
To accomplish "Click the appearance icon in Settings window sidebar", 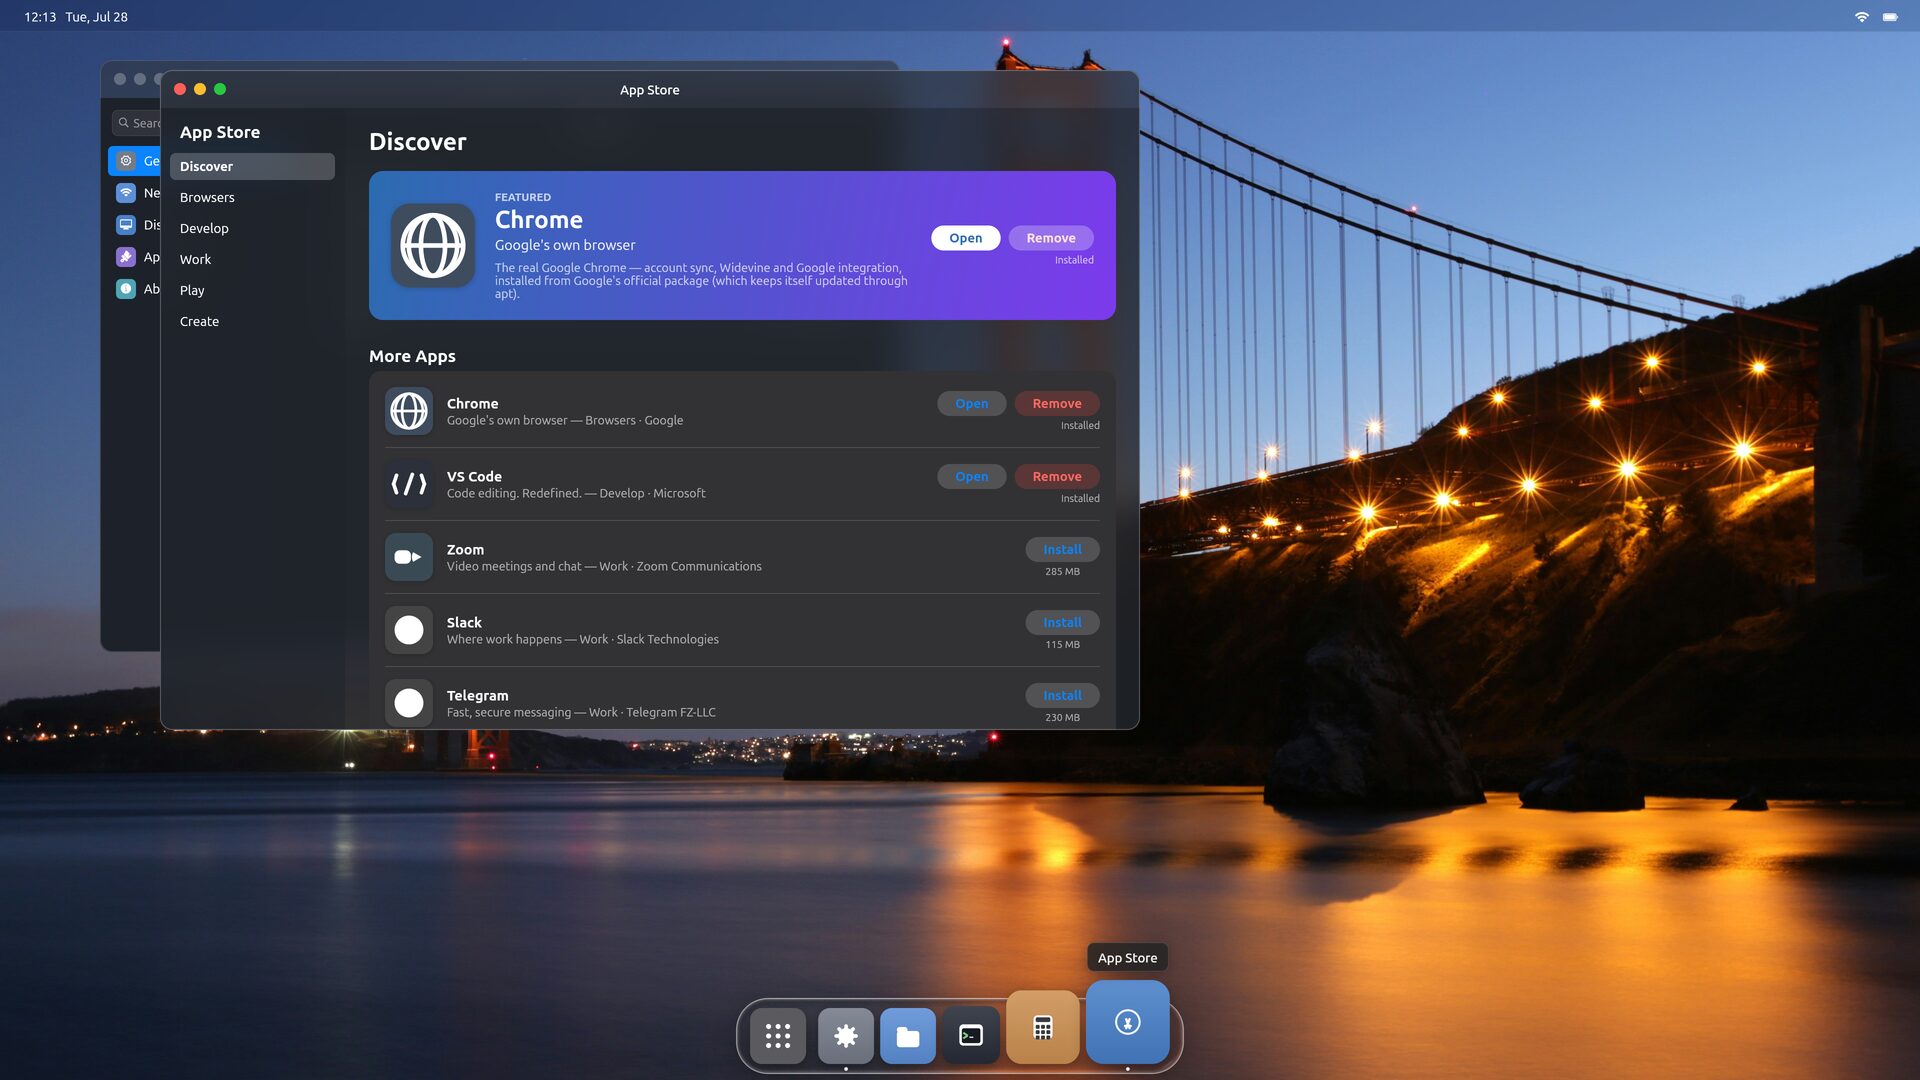I will [126, 257].
